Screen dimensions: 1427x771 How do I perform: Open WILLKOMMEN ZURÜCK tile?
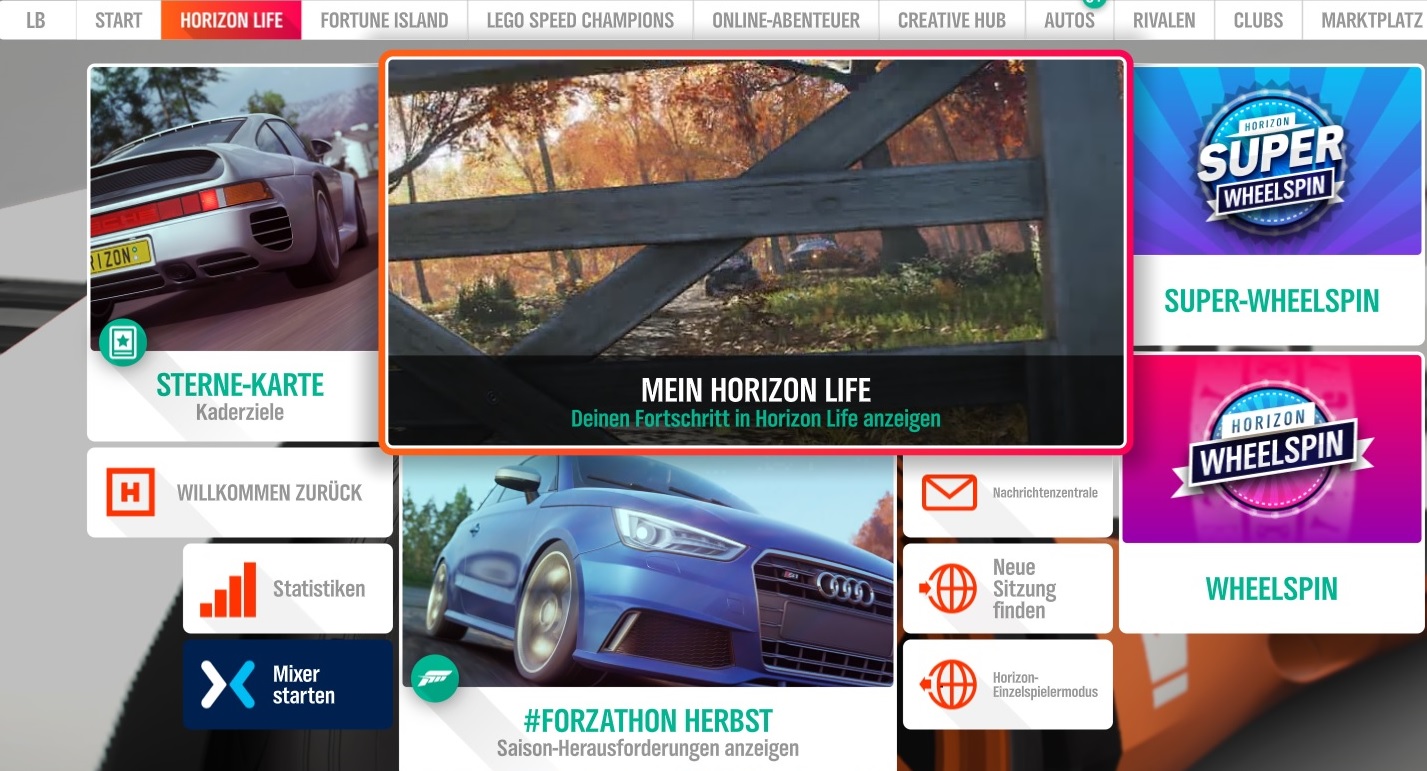pyautogui.click(x=240, y=492)
